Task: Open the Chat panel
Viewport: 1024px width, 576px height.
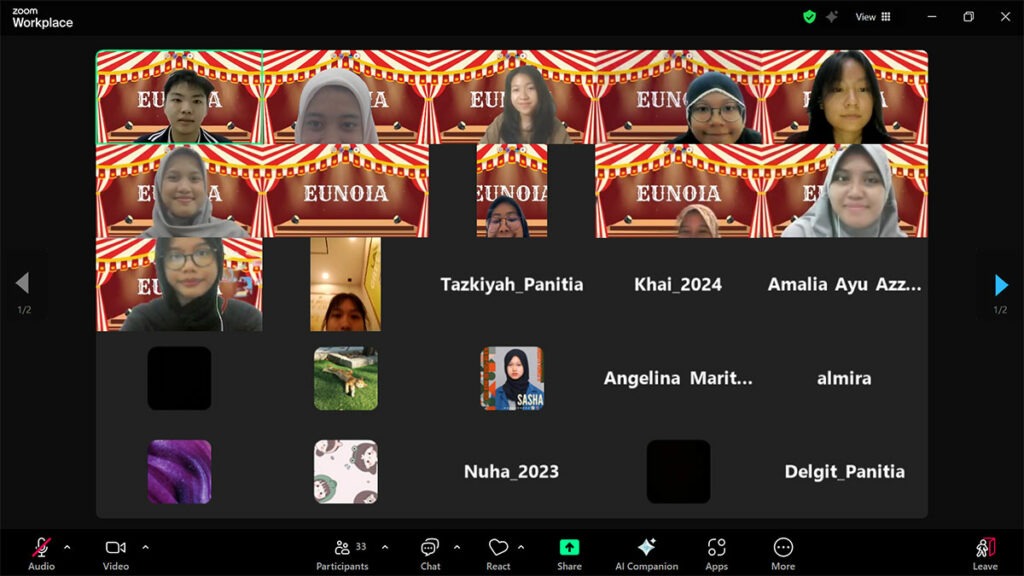Action: (x=430, y=551)
